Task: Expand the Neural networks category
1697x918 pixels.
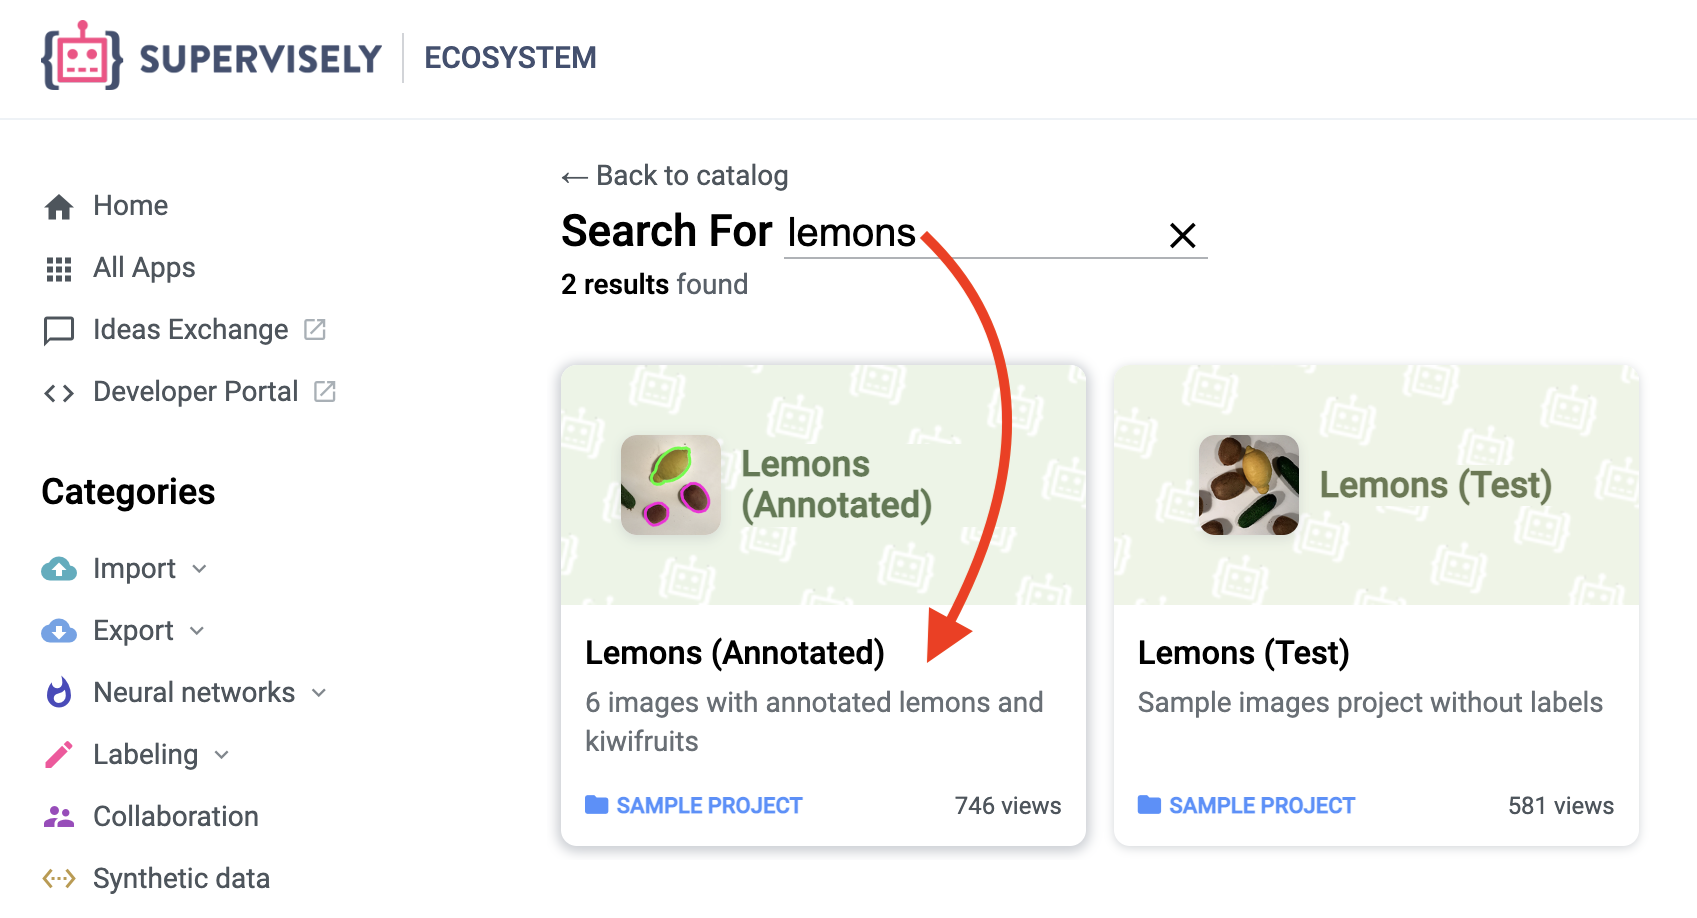Action: pos(194,693)
